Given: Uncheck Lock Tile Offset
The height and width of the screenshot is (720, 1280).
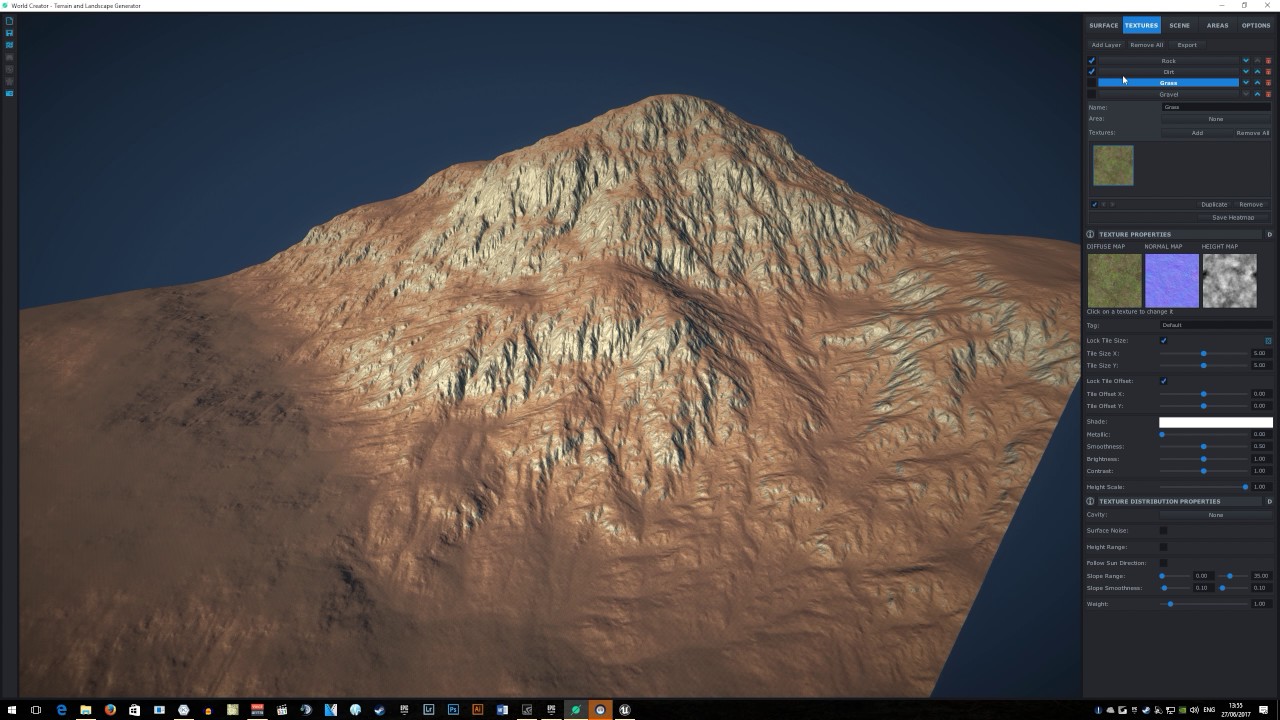Looking at the screenshot, I should pyautogui.click(x=1163, y=381).
